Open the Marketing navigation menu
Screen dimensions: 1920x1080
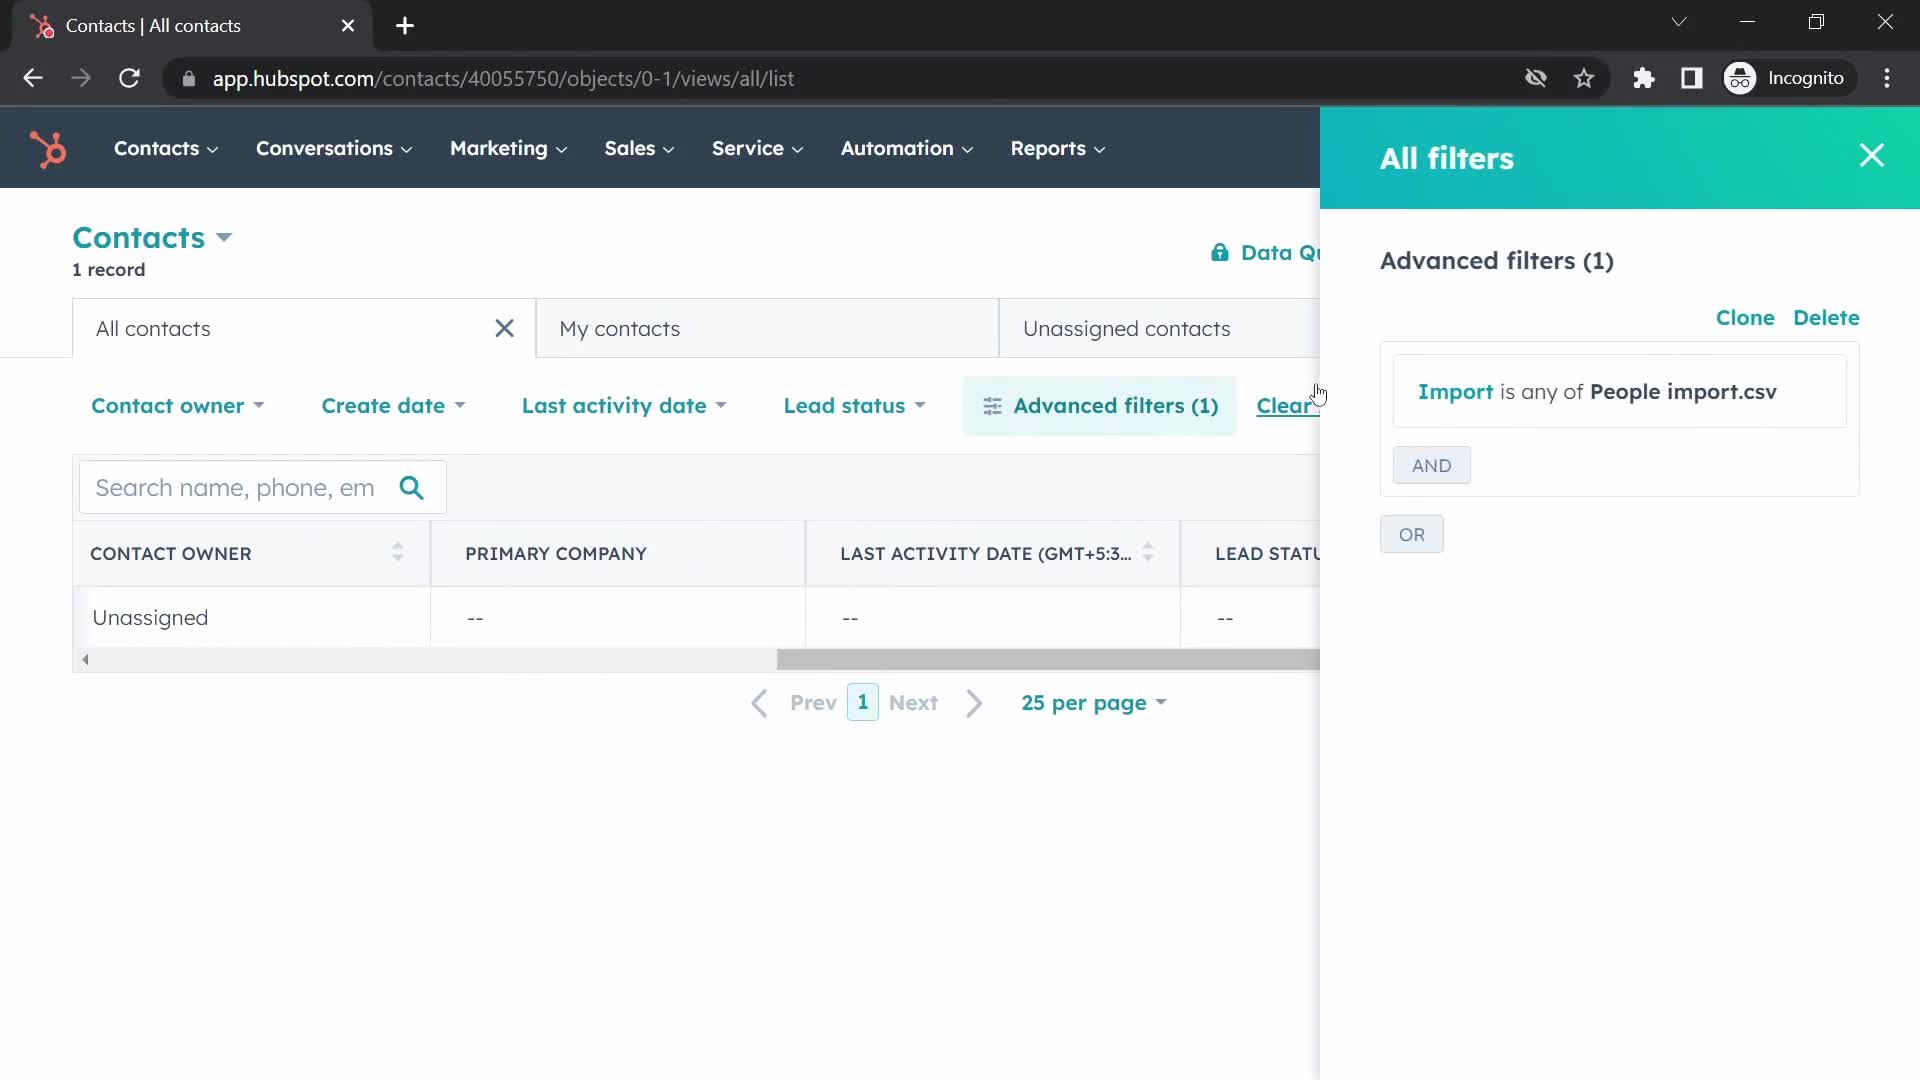click(508, 149)
